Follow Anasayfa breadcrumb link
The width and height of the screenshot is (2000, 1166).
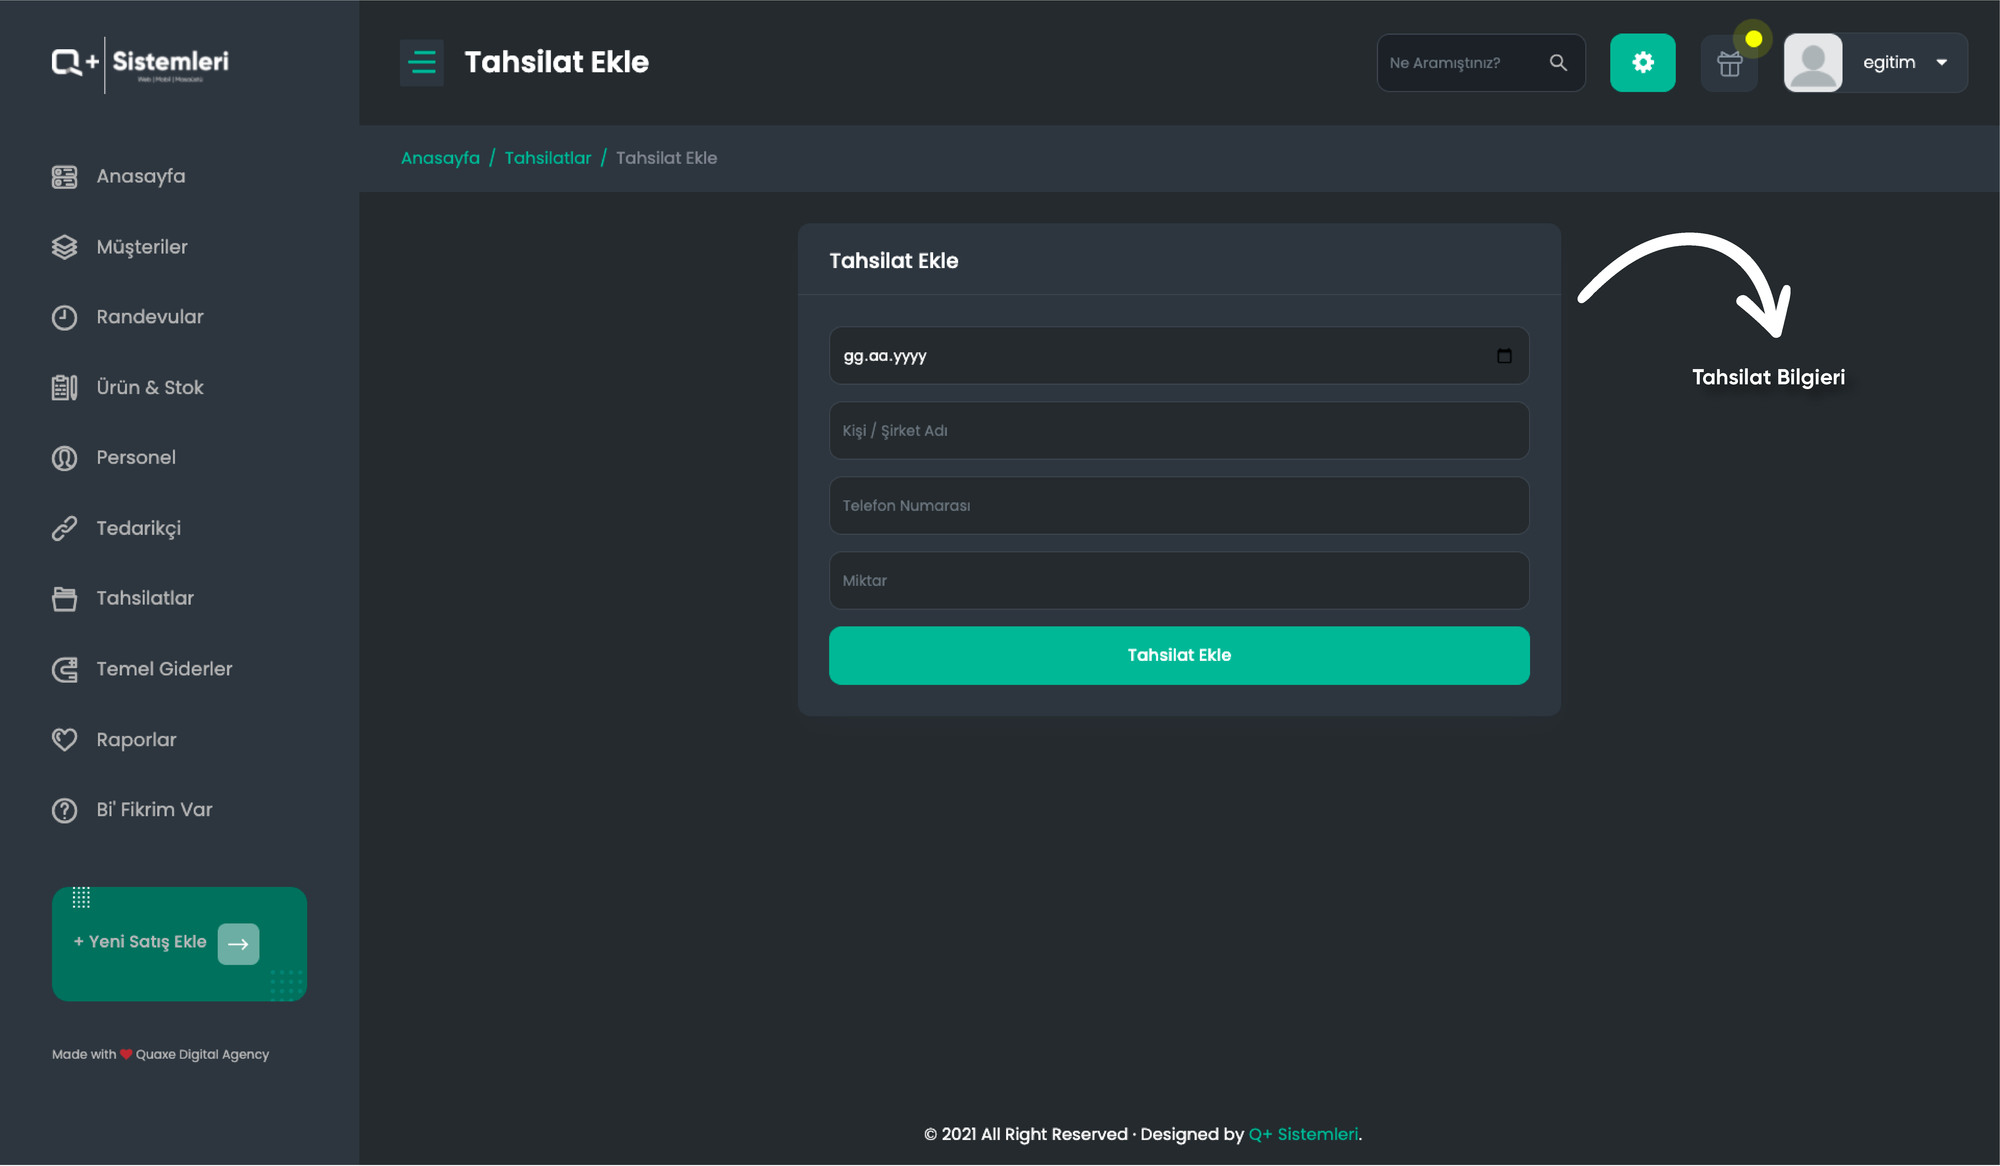click(440, 158)
